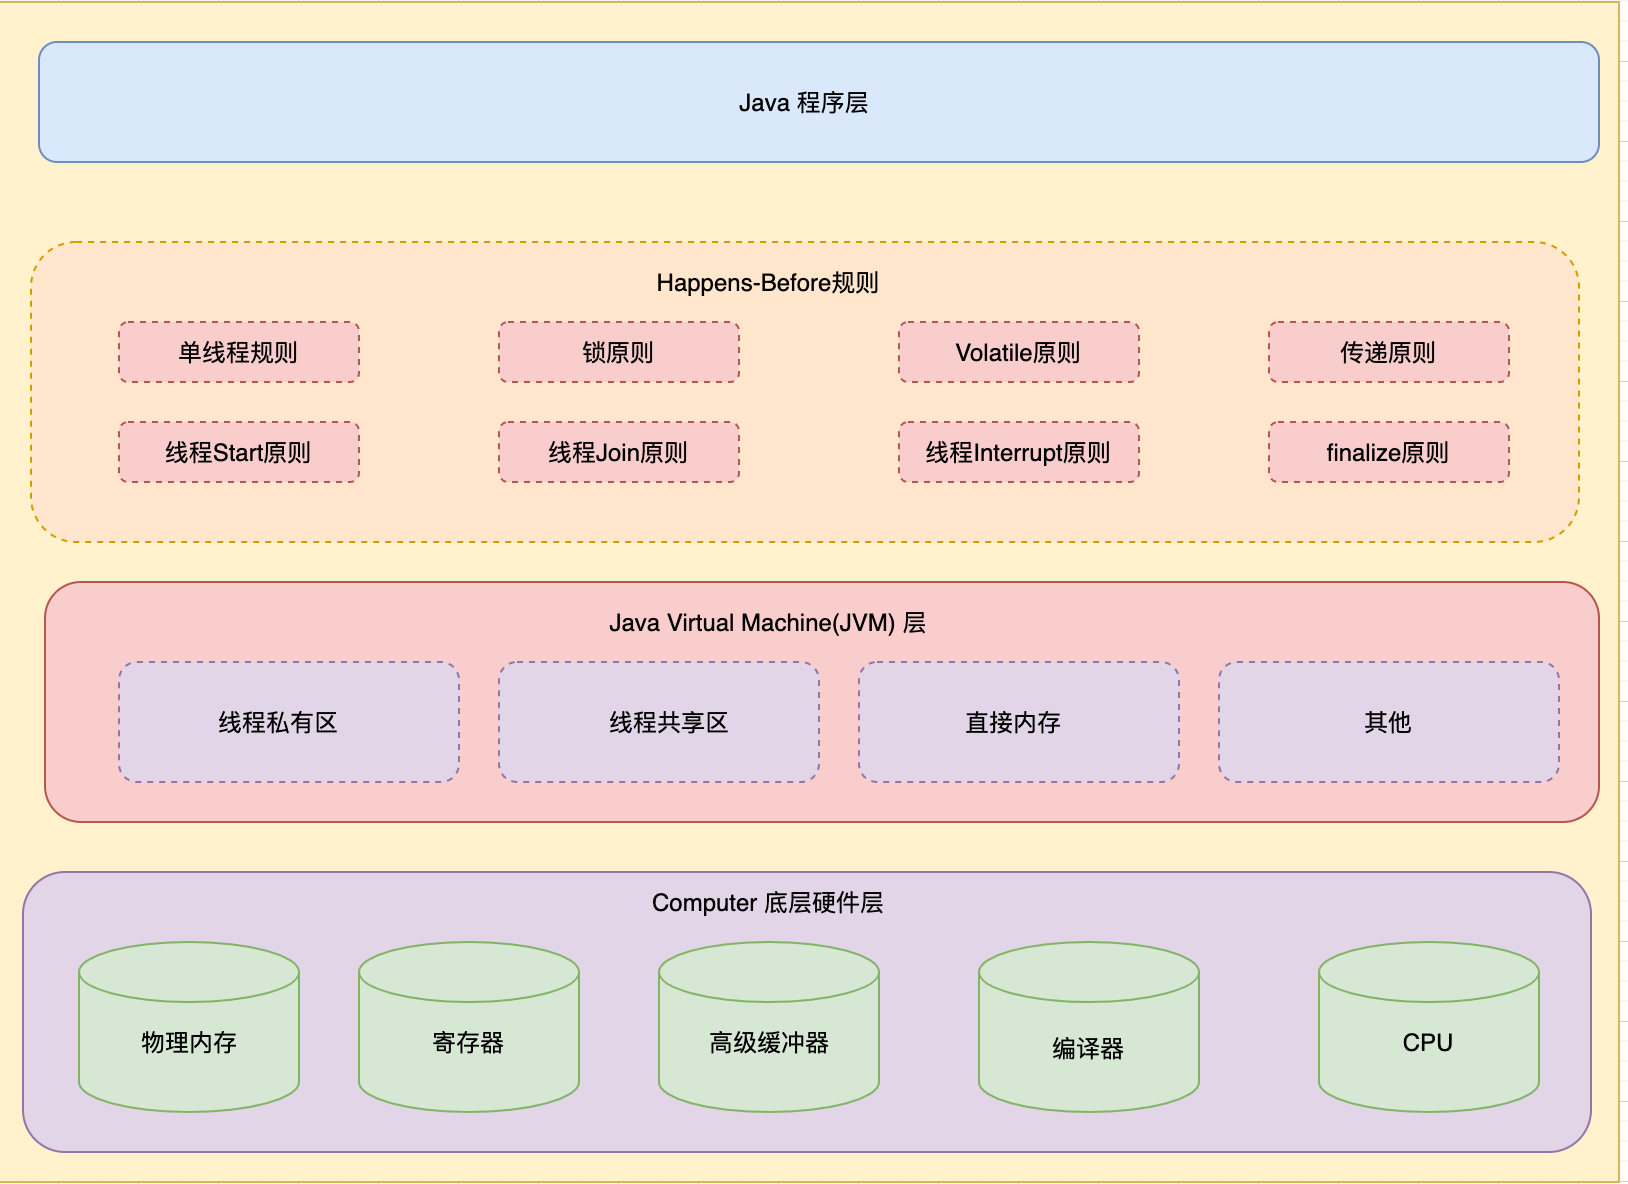The width and height of the screenshot is (1628, 1184).
Task: Select the 线程共享区 box
Action: coord(659,722)
